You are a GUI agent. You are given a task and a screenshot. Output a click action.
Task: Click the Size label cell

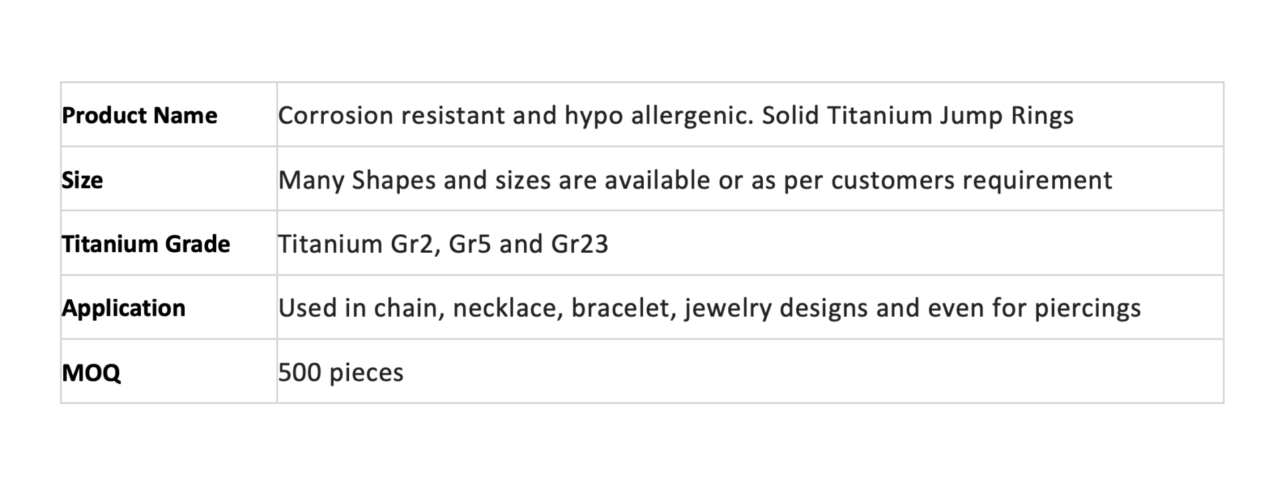pyautogui.click(x=83, y=180)
